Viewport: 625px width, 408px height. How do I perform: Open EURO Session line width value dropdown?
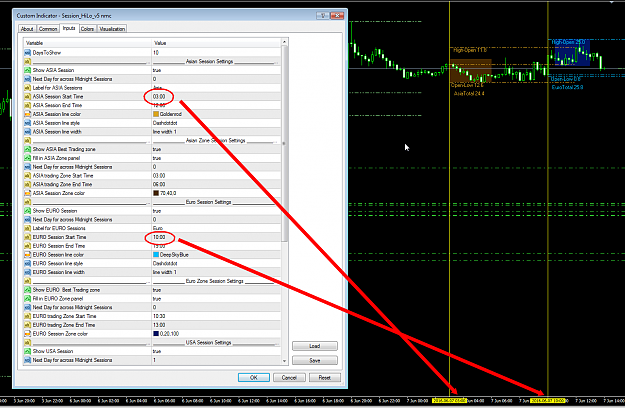(x=216, y=272)
